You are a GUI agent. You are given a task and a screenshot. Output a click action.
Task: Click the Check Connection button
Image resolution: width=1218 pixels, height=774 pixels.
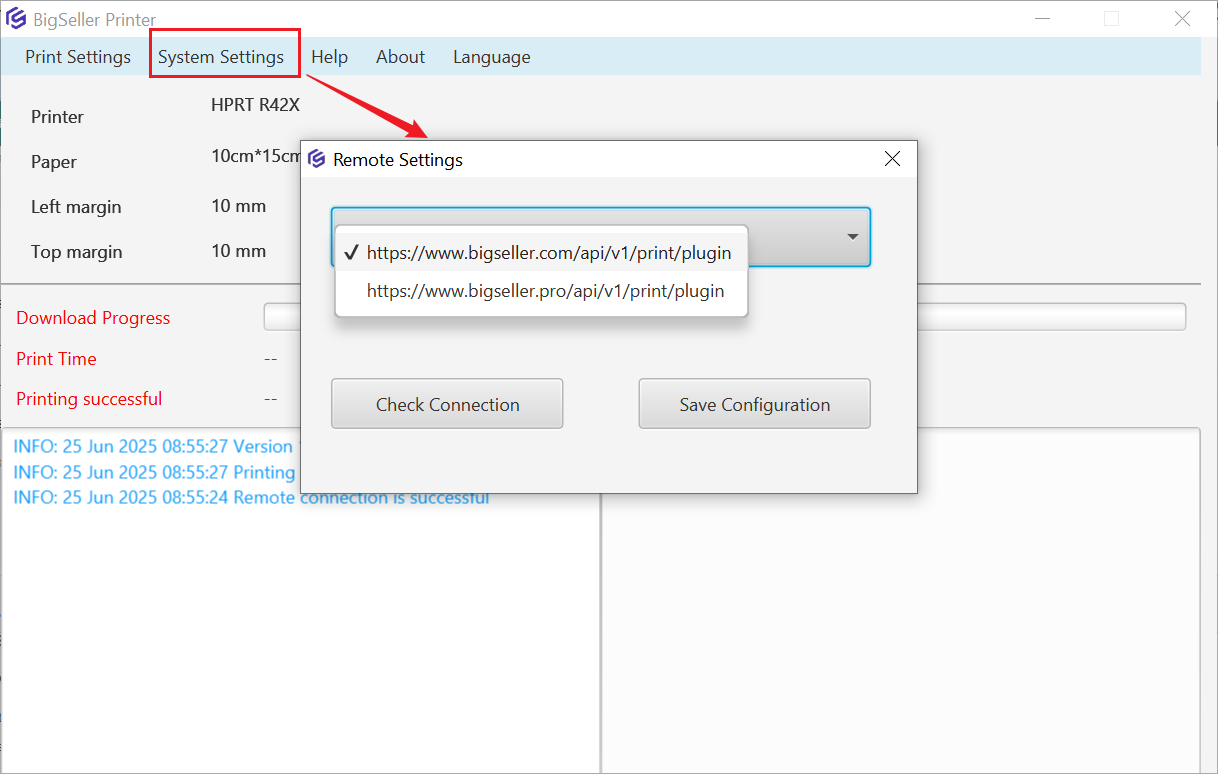pyautogui.click(x=447, y=404)
